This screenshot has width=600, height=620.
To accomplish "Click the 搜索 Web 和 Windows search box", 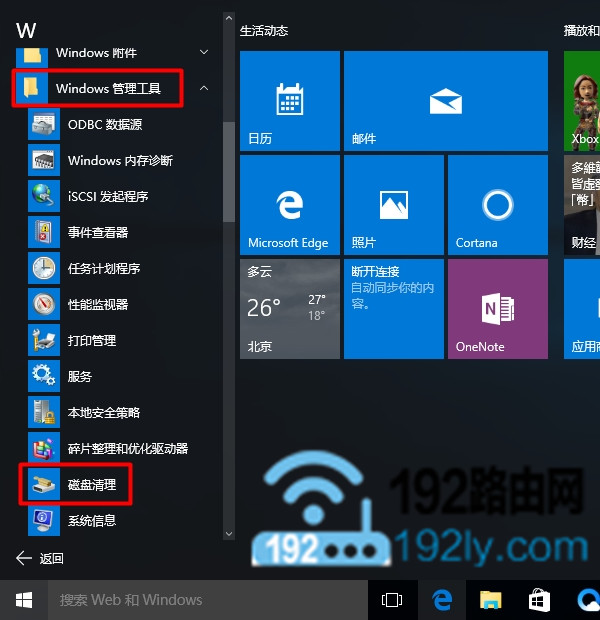I will coord(208,600).
